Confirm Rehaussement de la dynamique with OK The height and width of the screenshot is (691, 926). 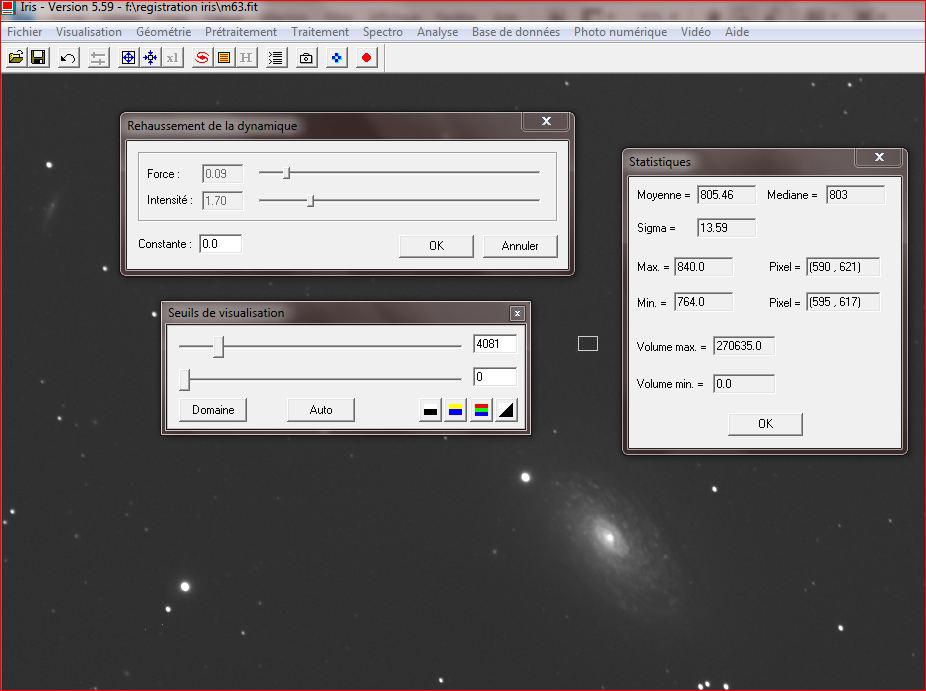click(x=436, y=246)
